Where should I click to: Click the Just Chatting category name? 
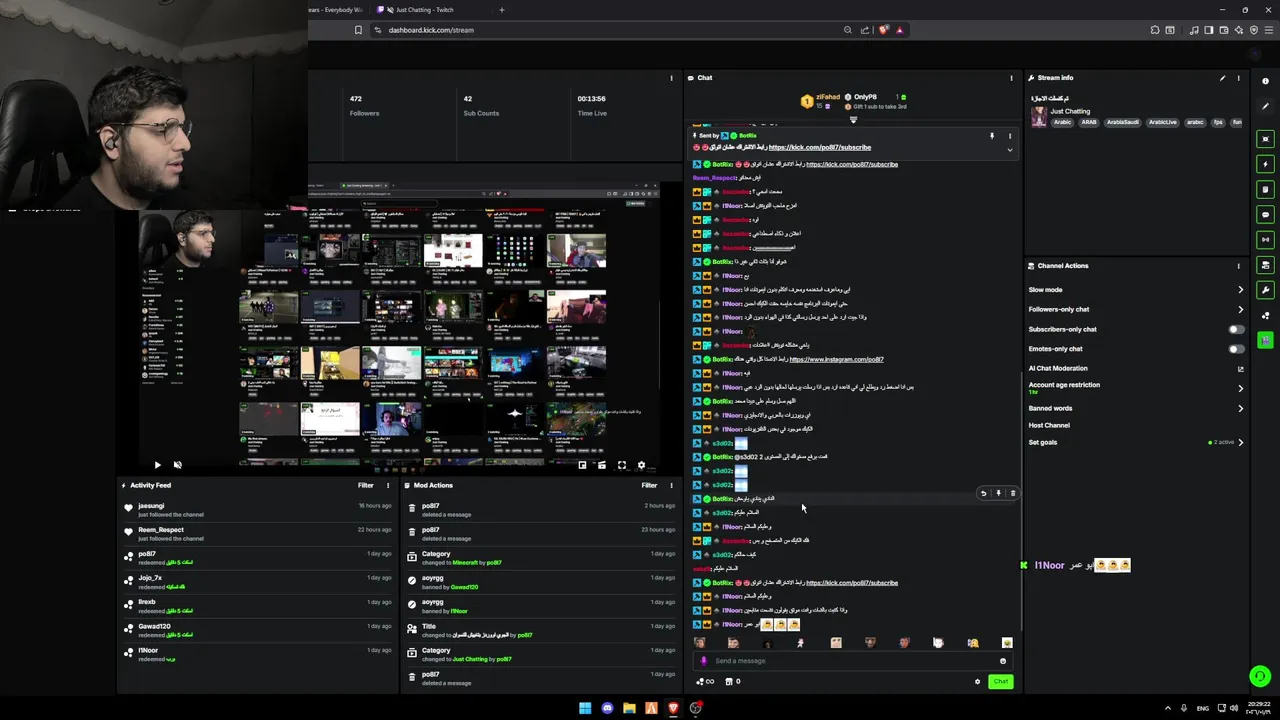[x=1070, y=111]
